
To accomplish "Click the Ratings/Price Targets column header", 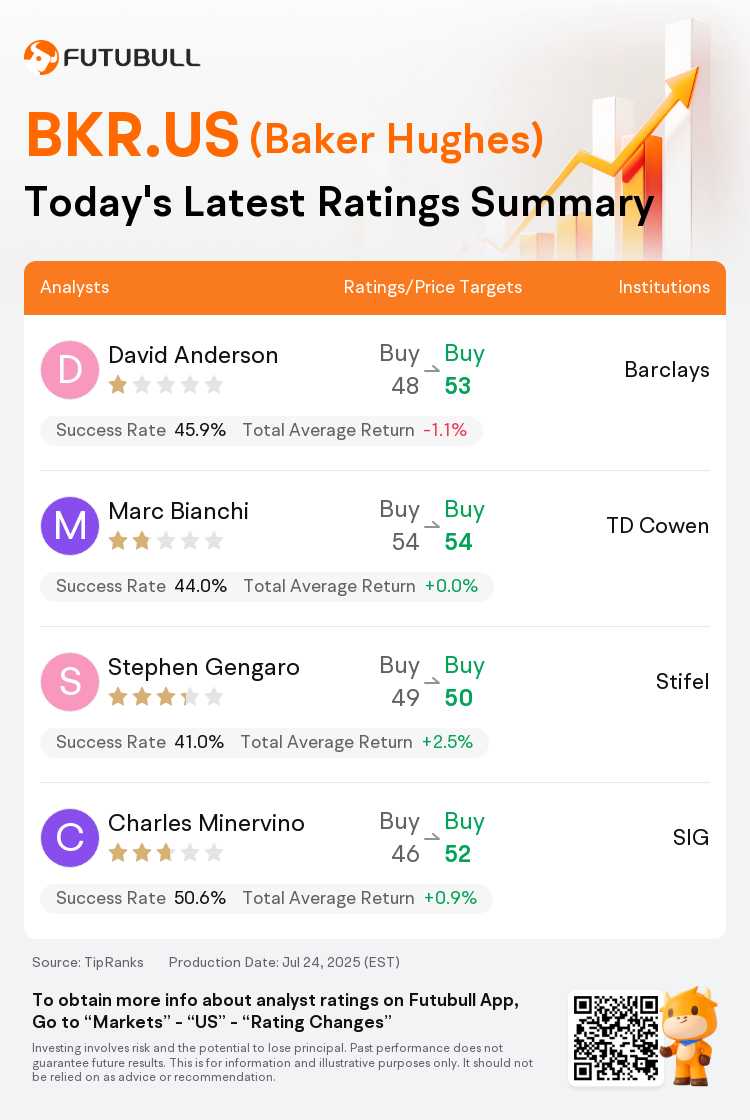I will tap(432, 287).
